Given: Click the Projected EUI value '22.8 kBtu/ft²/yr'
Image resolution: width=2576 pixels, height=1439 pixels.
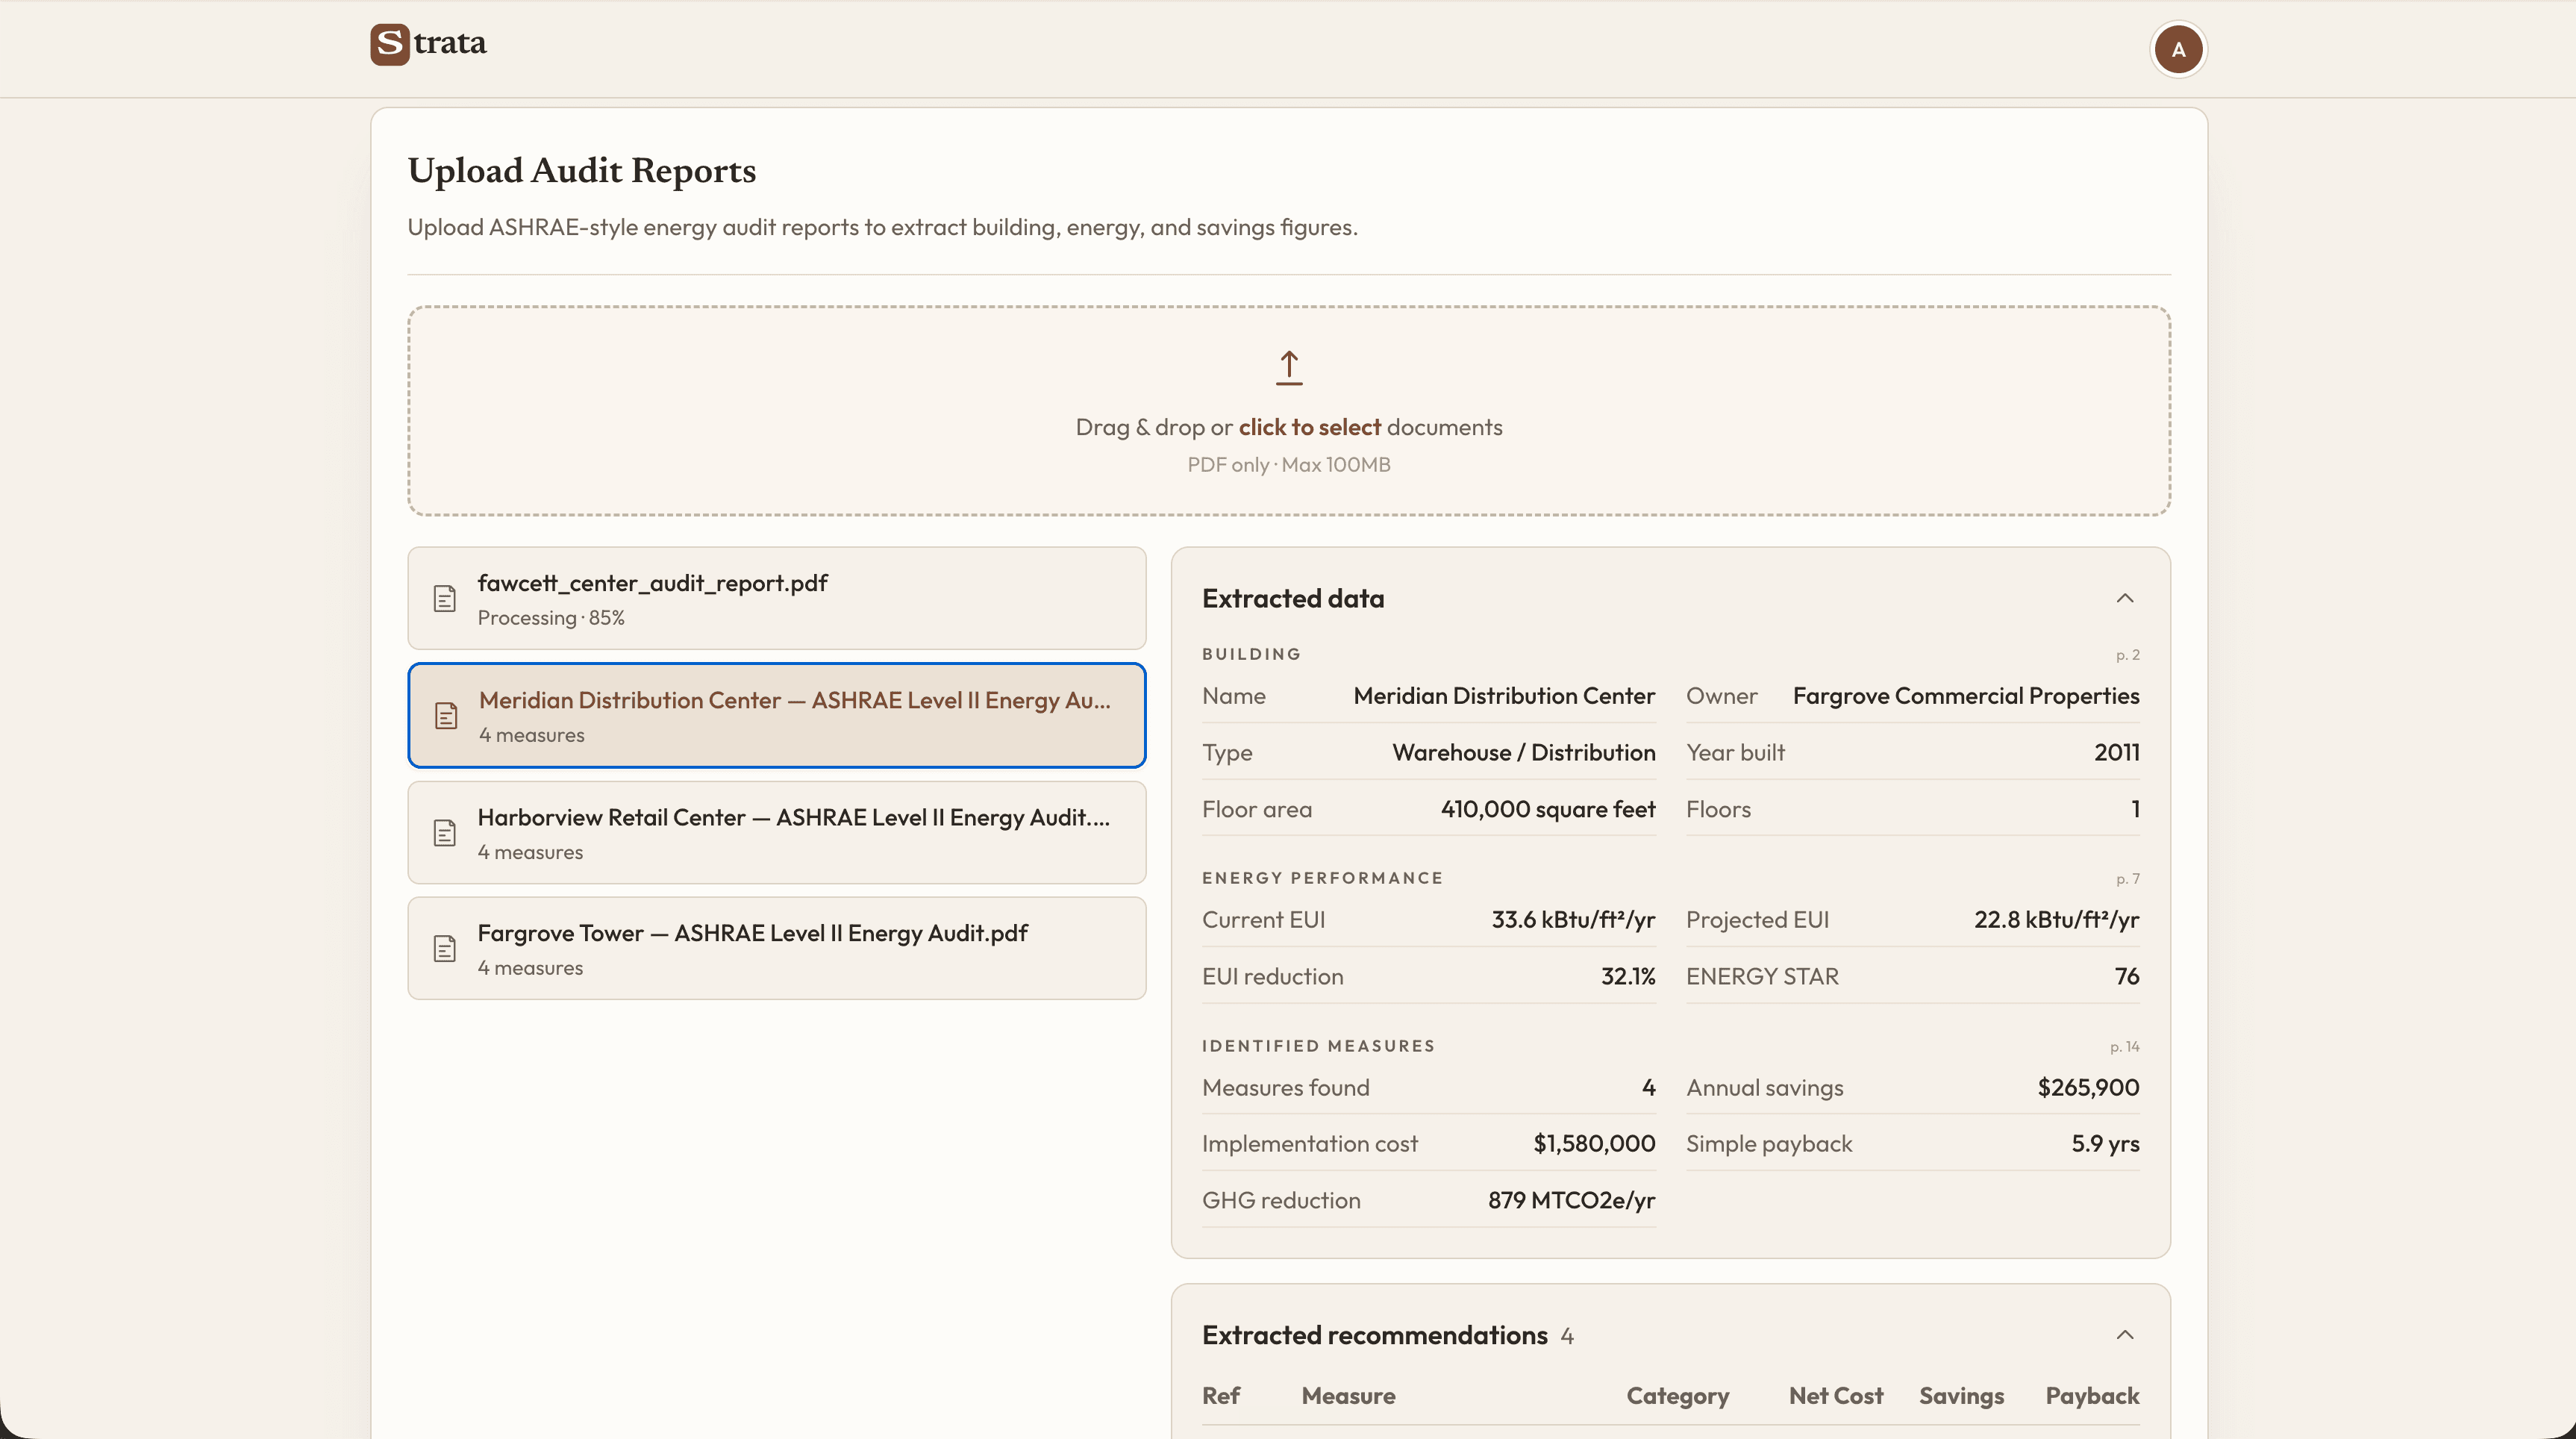Looking at the screenshot, I should click(x=2056, y=920).
